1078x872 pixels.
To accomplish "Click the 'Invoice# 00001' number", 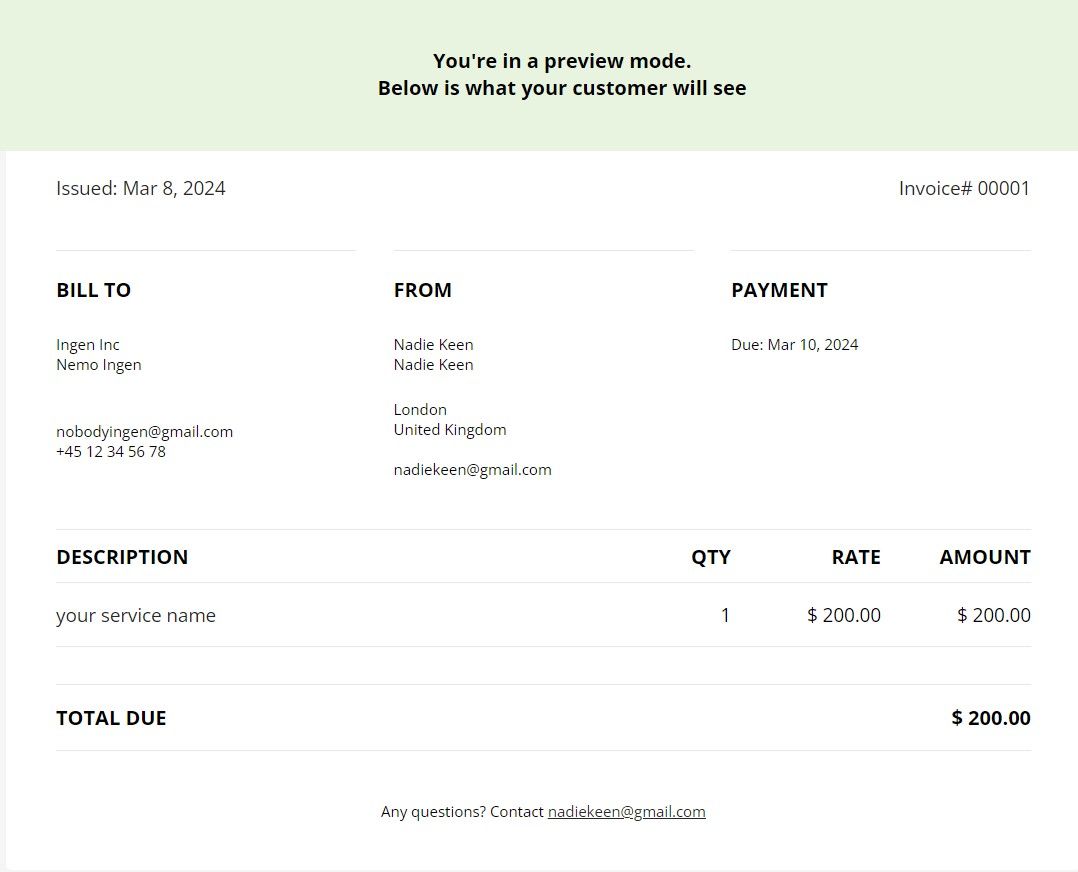I will click(x=965, y=188).
